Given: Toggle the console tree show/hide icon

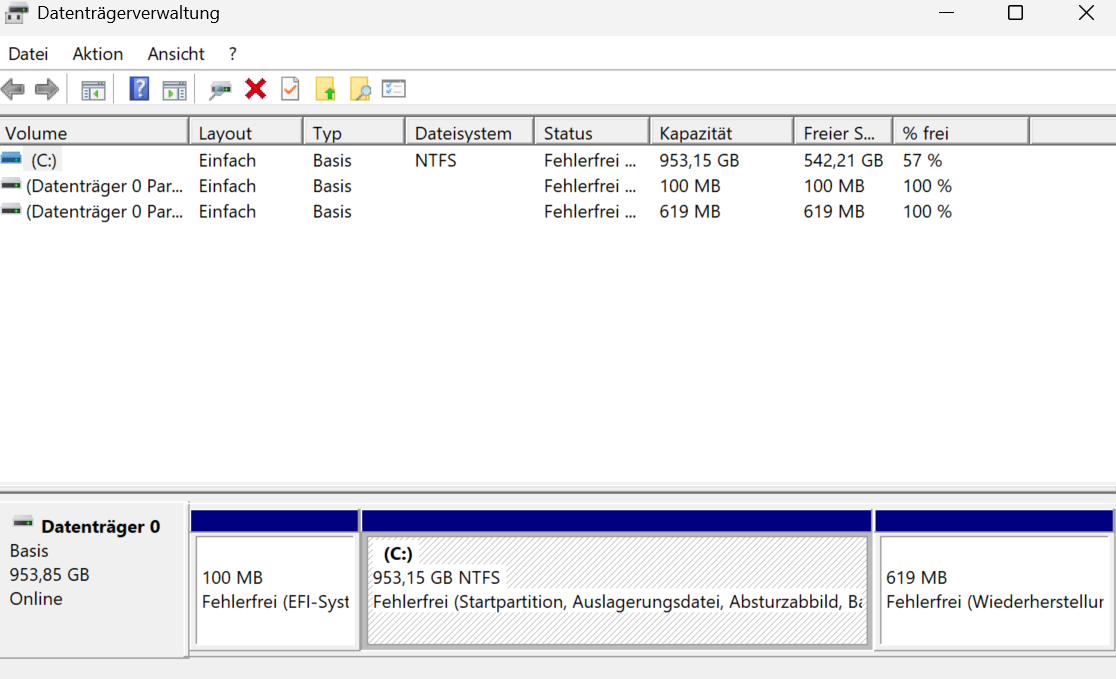Looking at the screenshot, I should 93,90.
